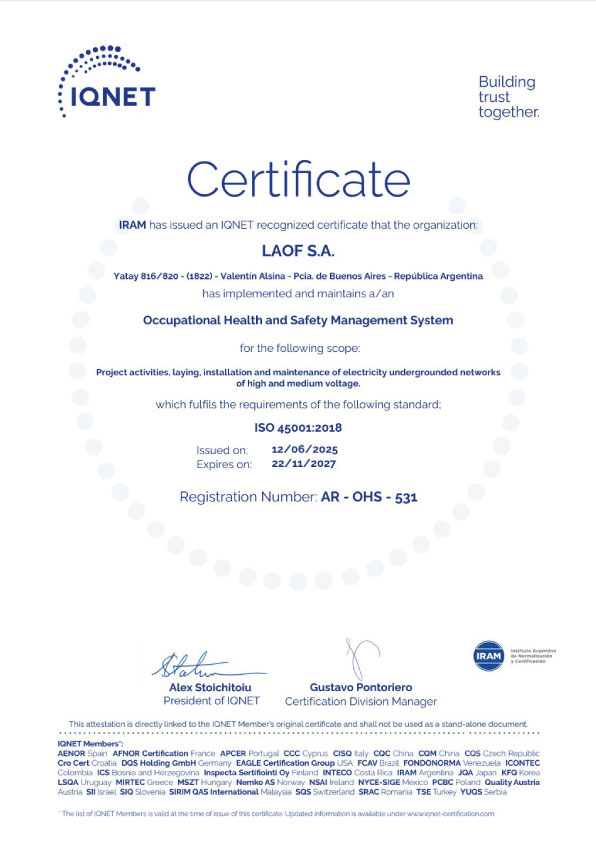
Task: Click the name 'Gustavo Pontoriero'
Action: pyautogui.click(x=361, y=688)
